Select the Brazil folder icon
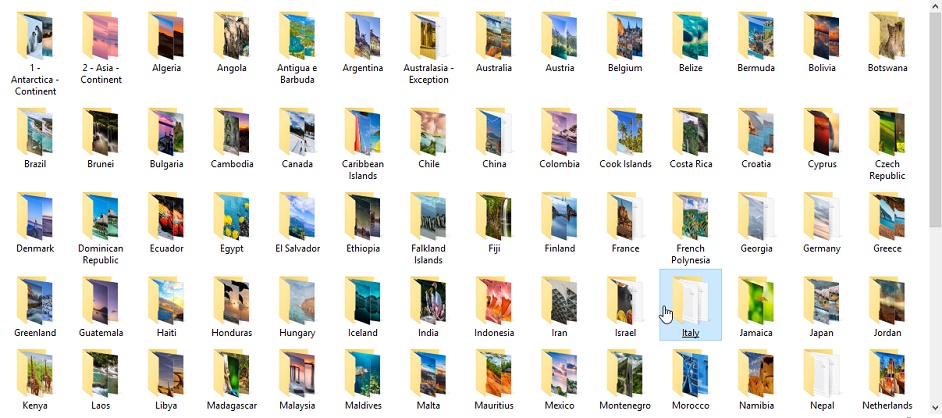Viewport: 942px width, 418px height. [35, 132]
